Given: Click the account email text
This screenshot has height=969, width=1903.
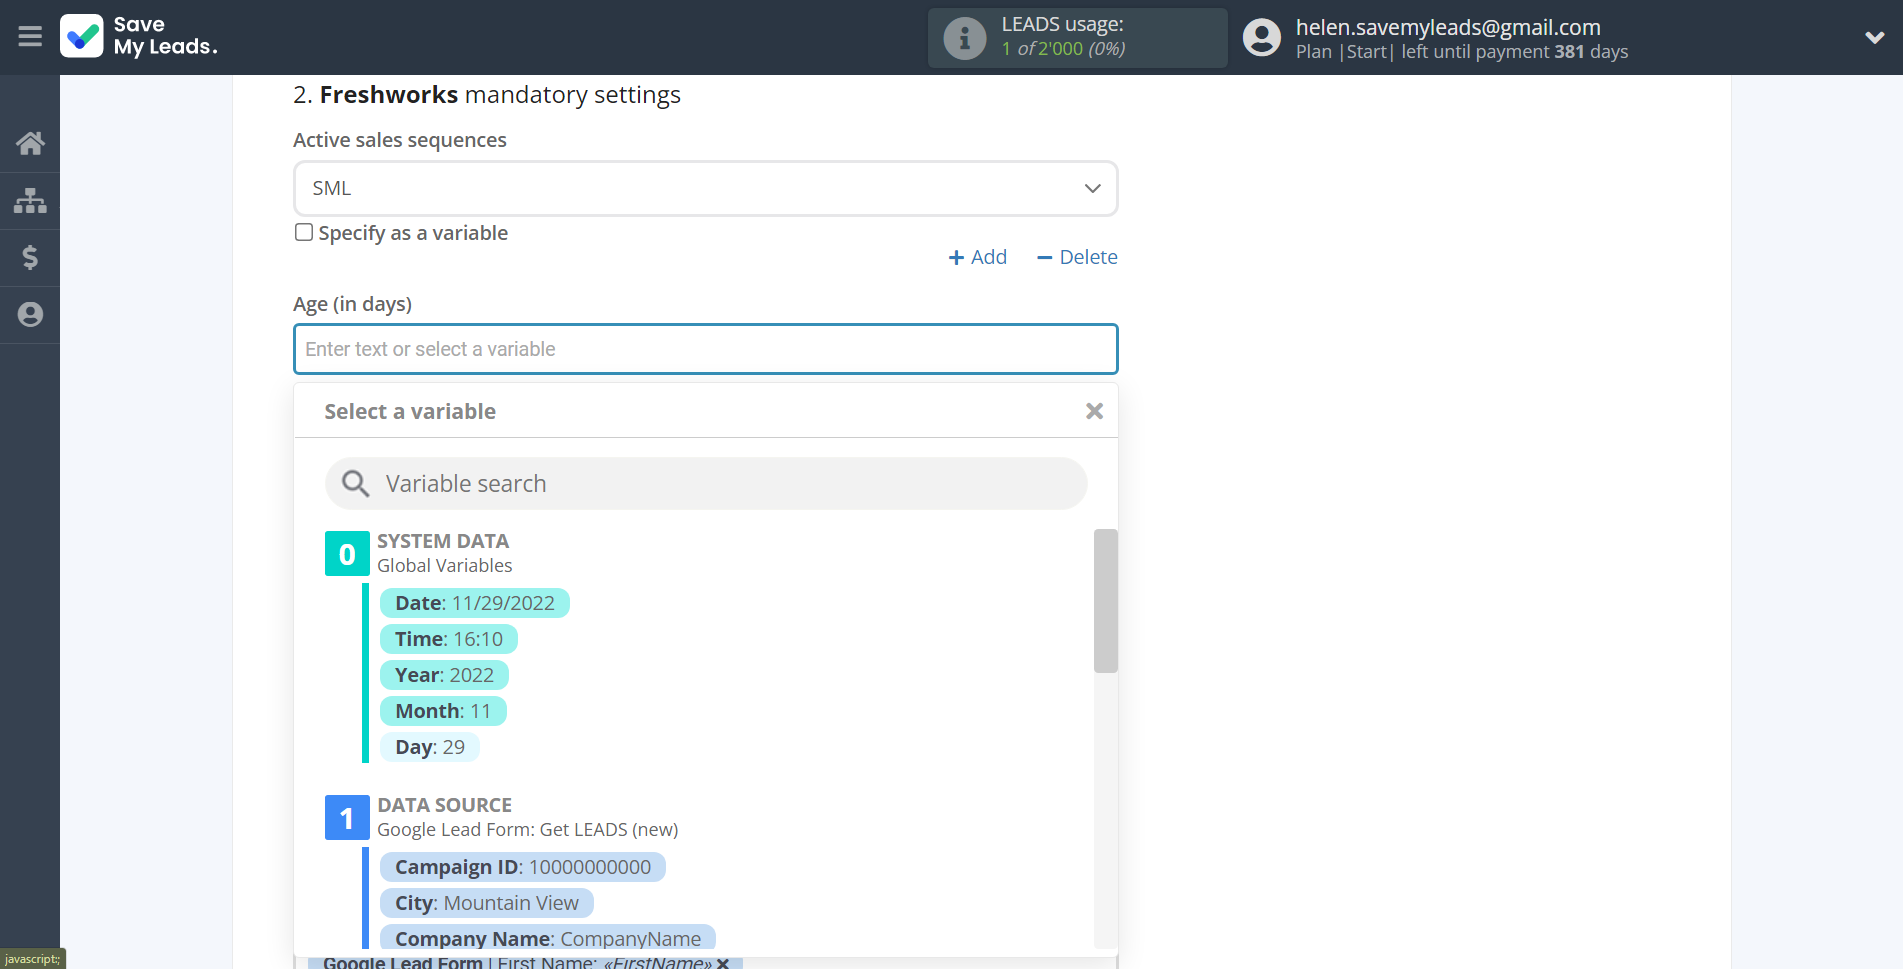Looking at the screenshot, I should click(1448, 27).
